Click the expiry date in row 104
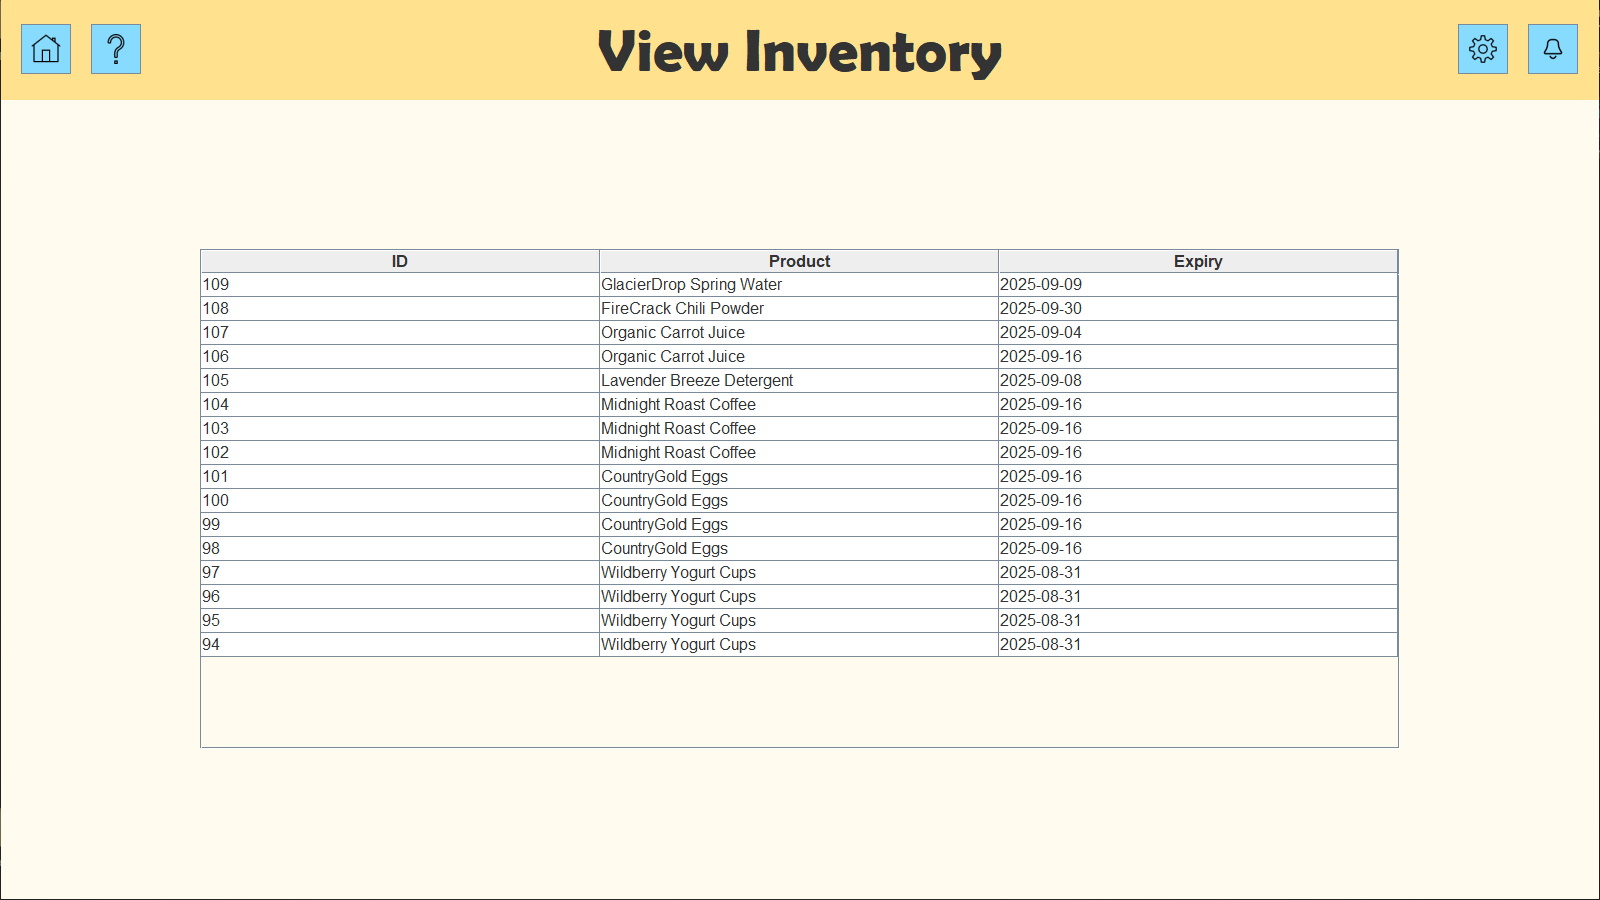The width and height of the screenshot is (1600, 900). pyautogui.click(x=1198, y=405)
